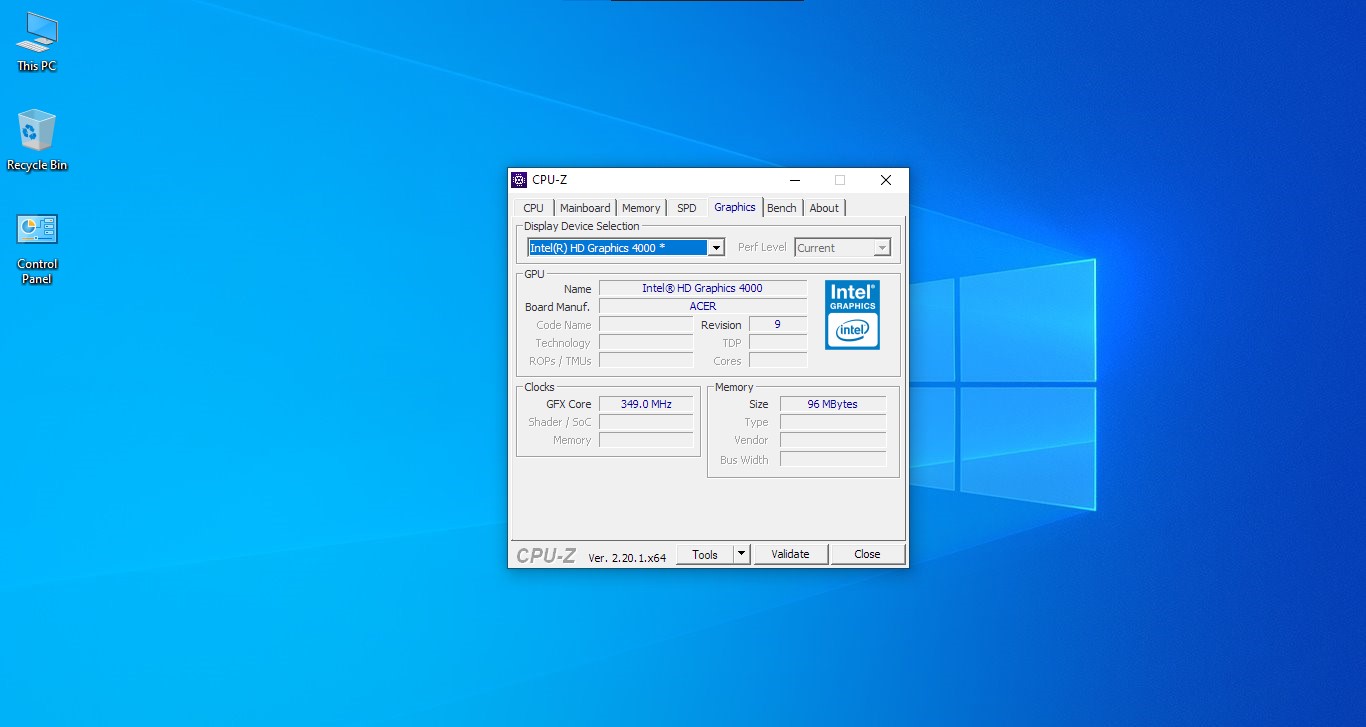Click the CPU-Z title bar app icon

(x=519, y=180)
